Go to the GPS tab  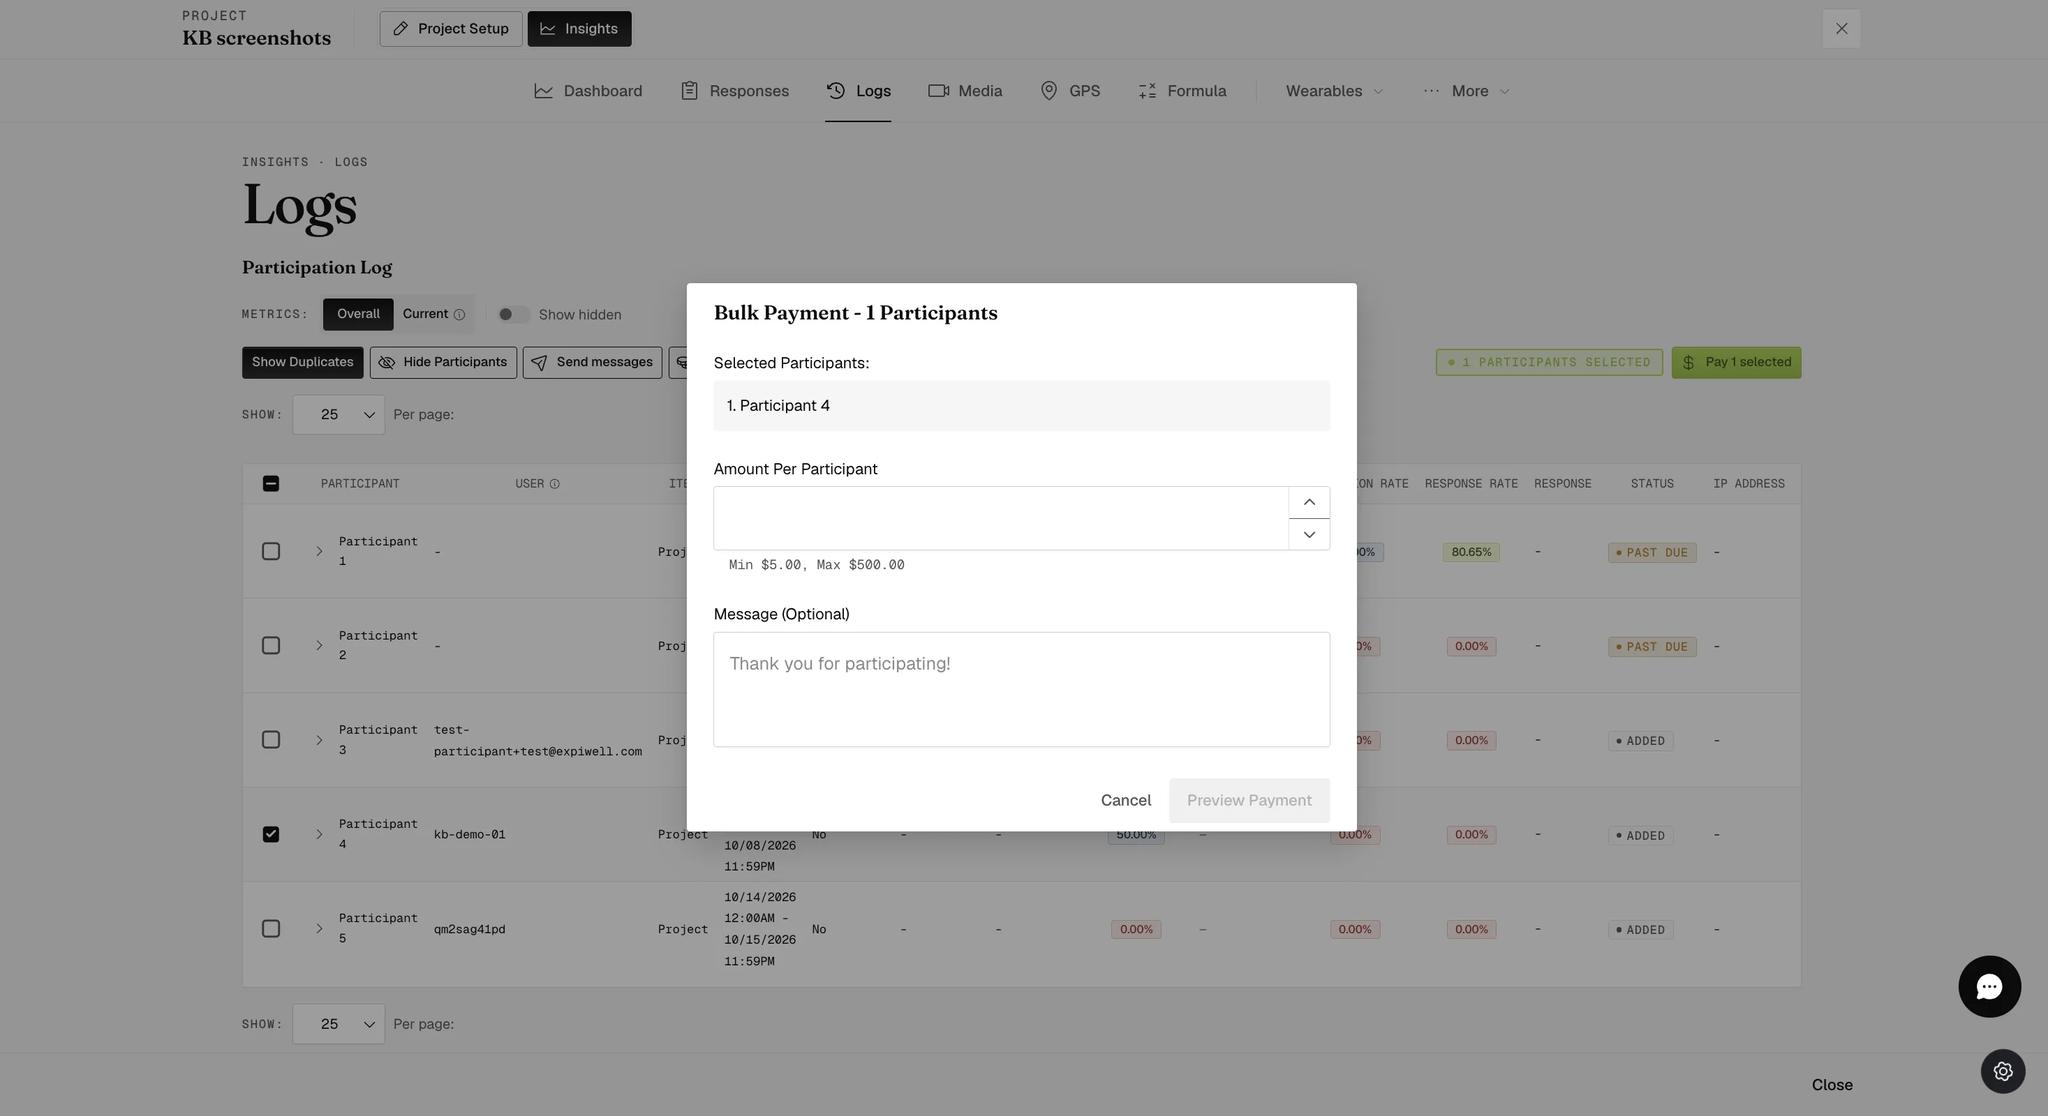click(x=1070, y=91)
